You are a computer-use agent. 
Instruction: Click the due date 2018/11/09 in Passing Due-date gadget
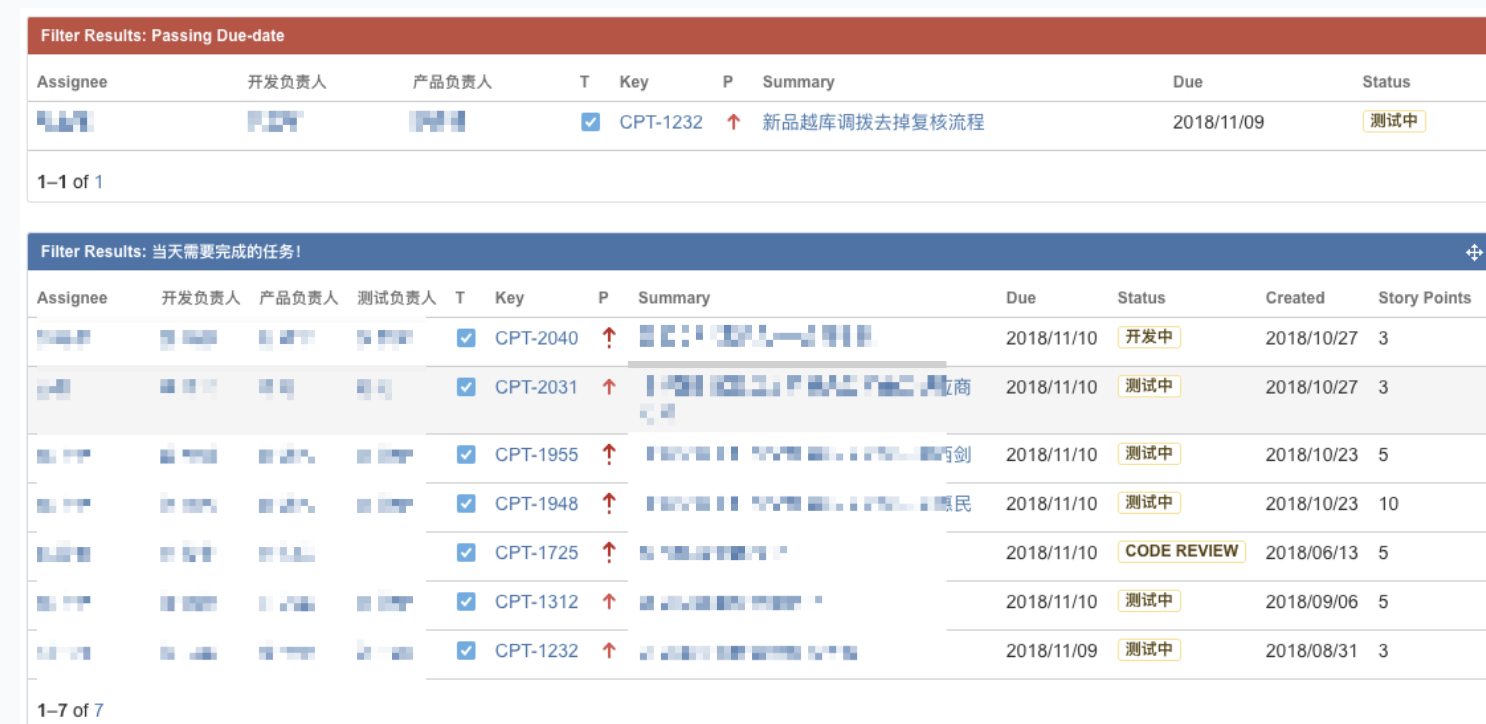coord(1219,122)
